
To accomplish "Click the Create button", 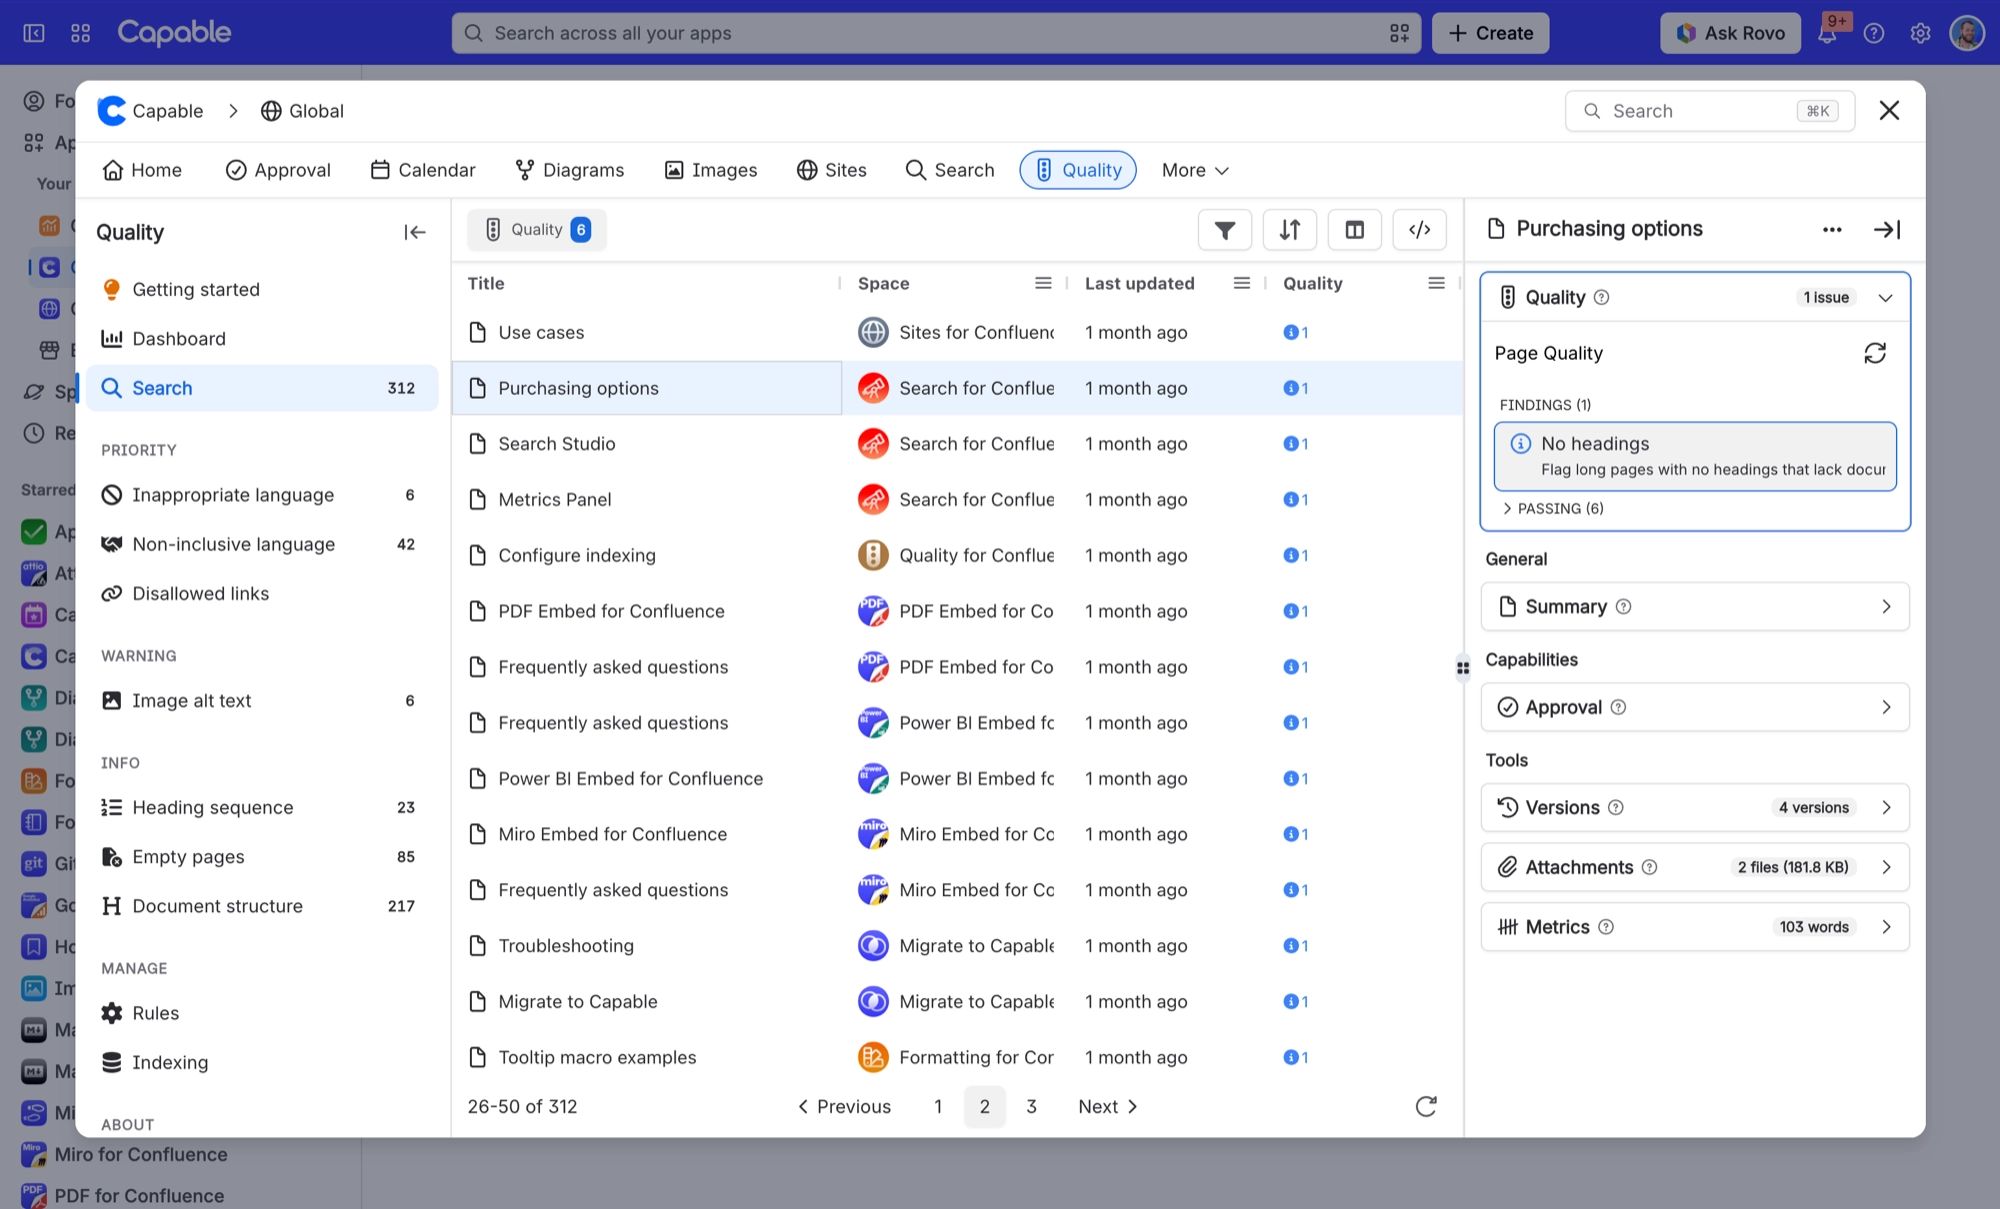I will tap(1490, 33).
